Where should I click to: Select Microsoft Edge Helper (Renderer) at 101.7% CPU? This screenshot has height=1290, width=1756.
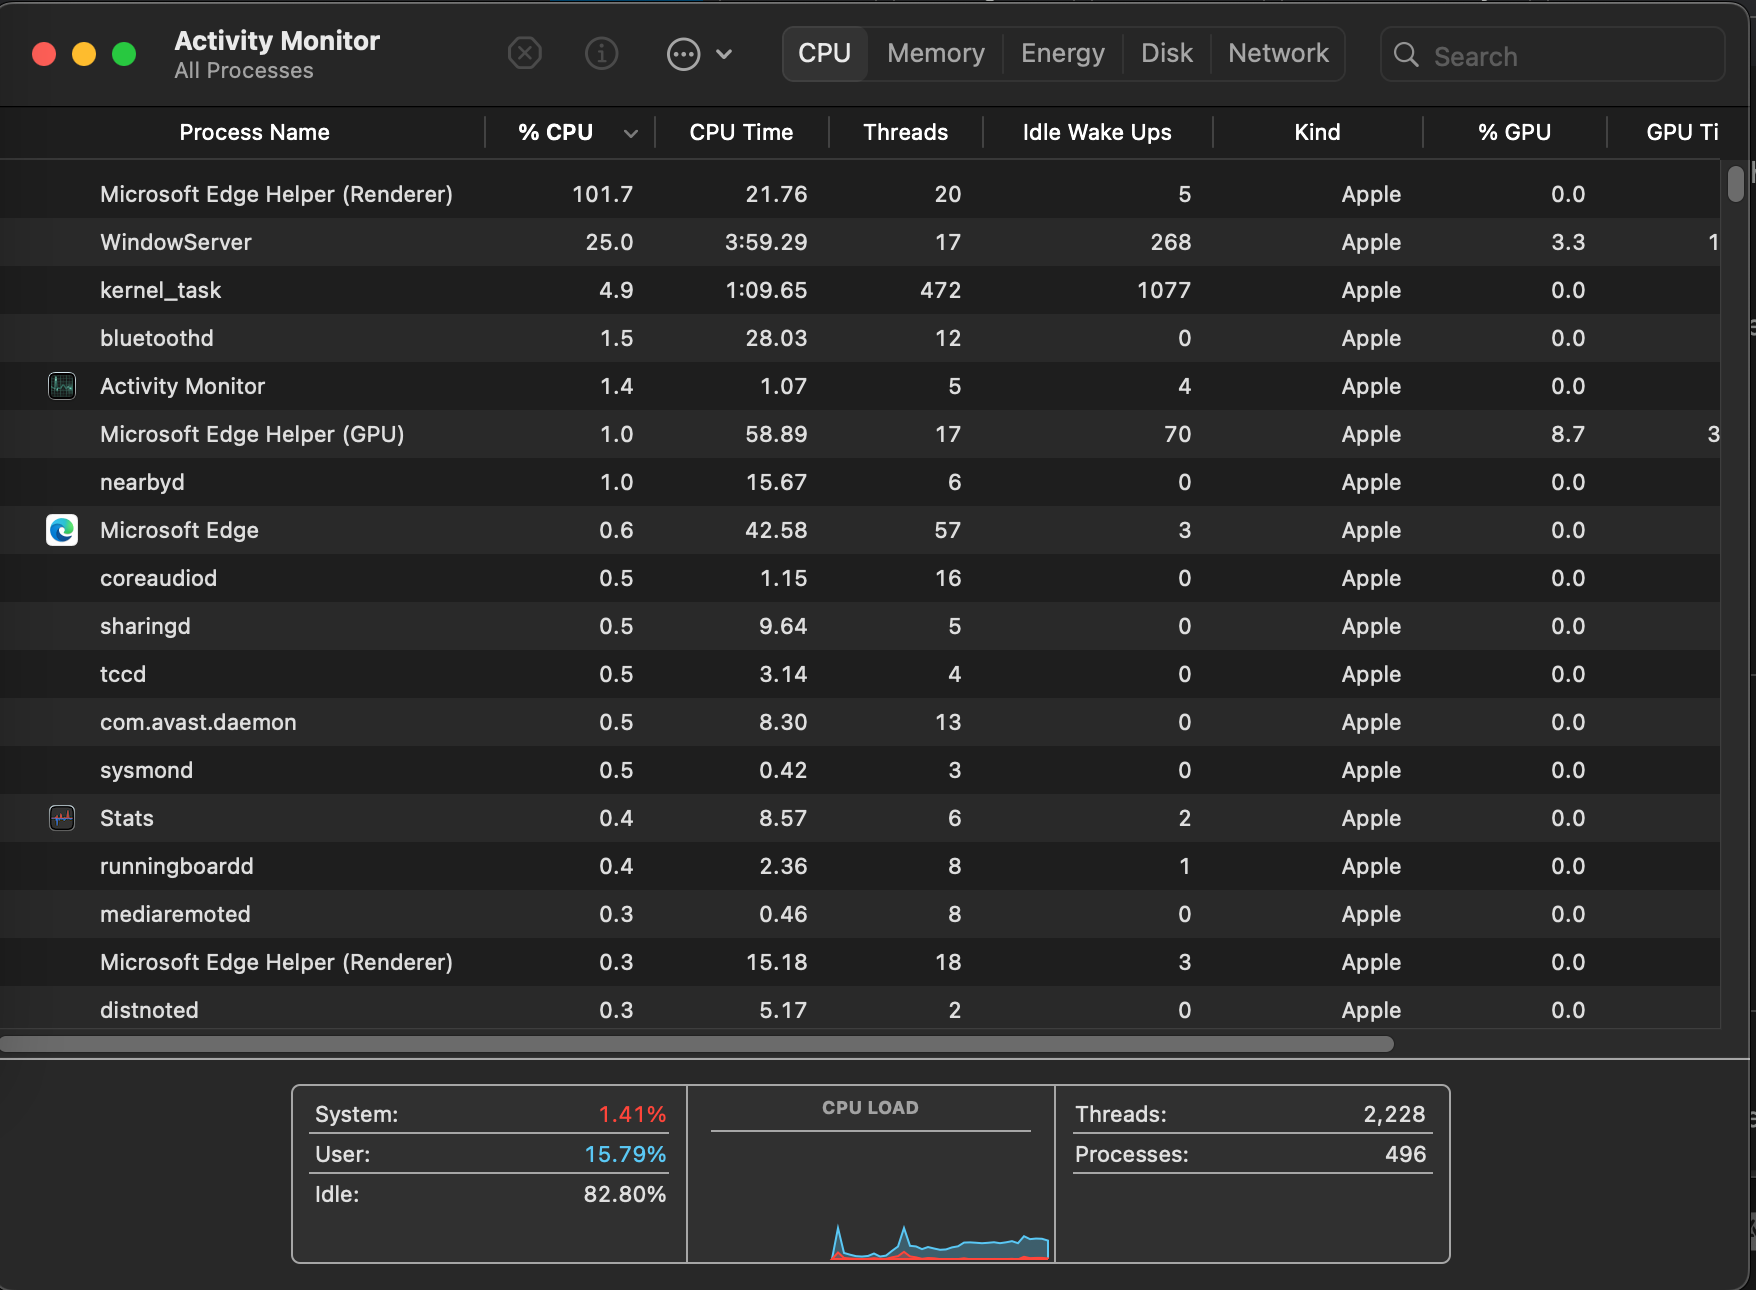(x=860, y=194)
